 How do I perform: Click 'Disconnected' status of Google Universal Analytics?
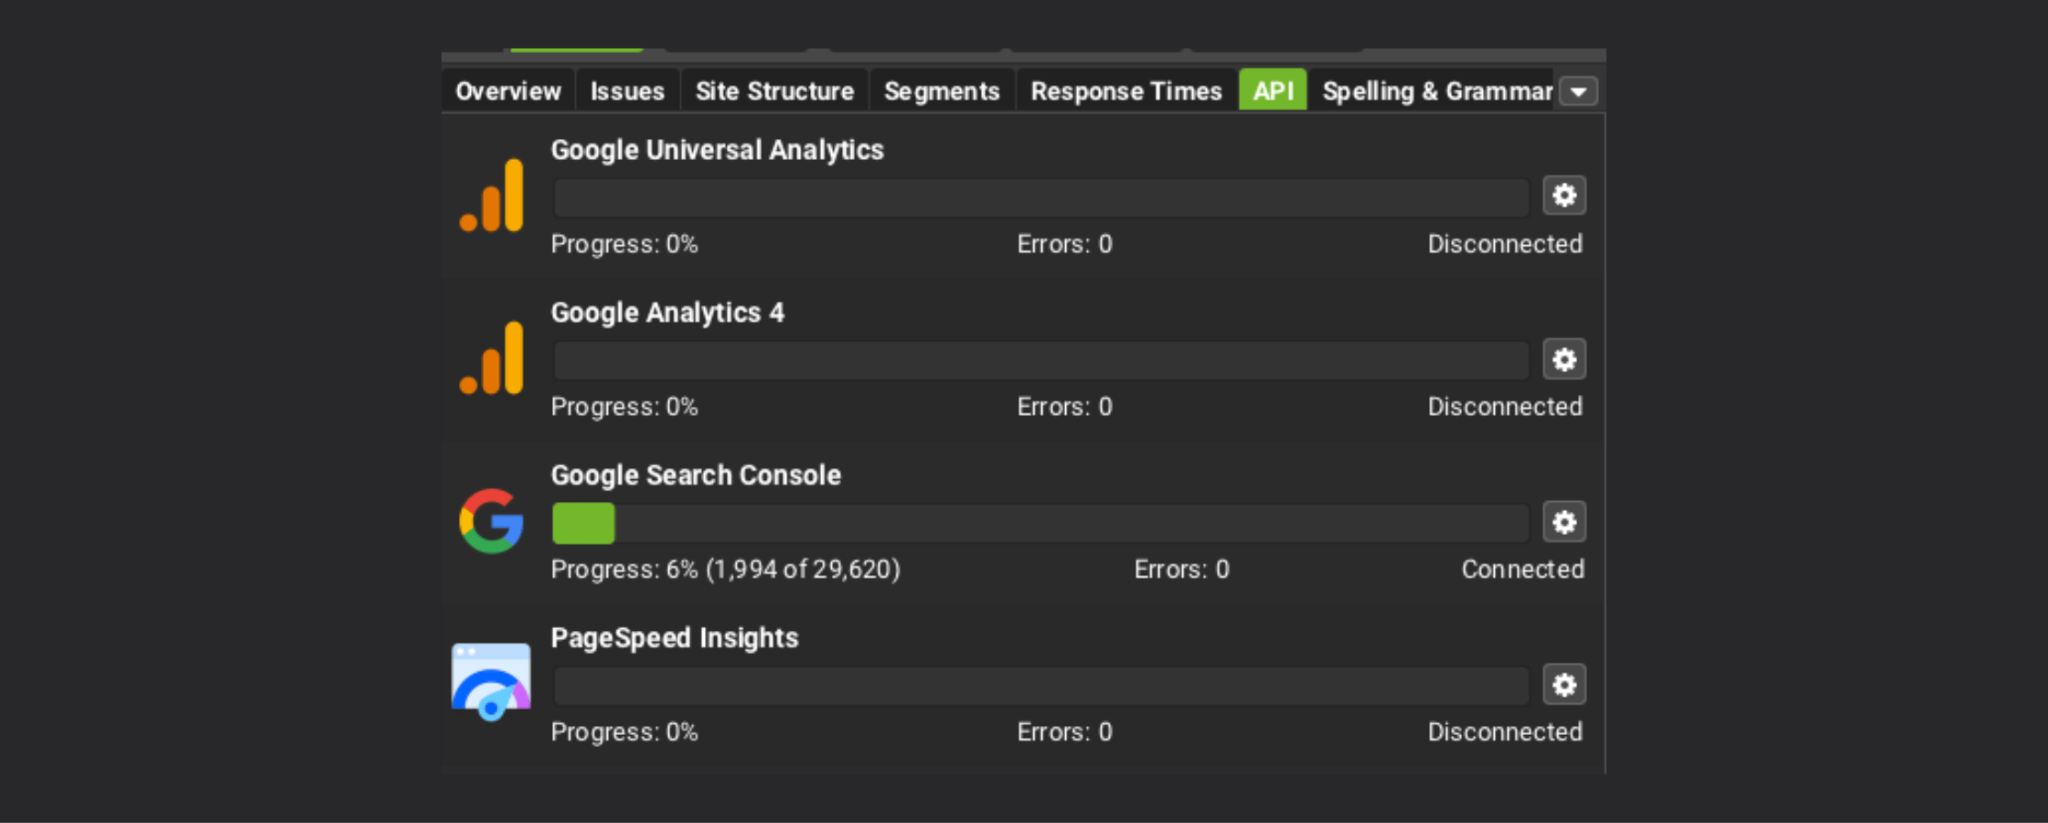1504,244
